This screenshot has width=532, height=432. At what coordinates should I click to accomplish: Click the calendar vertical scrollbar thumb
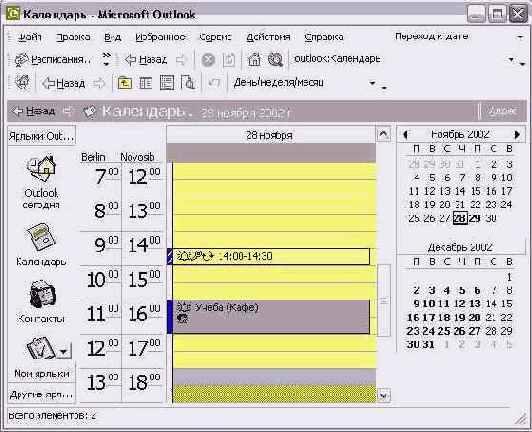click(384, 300)
